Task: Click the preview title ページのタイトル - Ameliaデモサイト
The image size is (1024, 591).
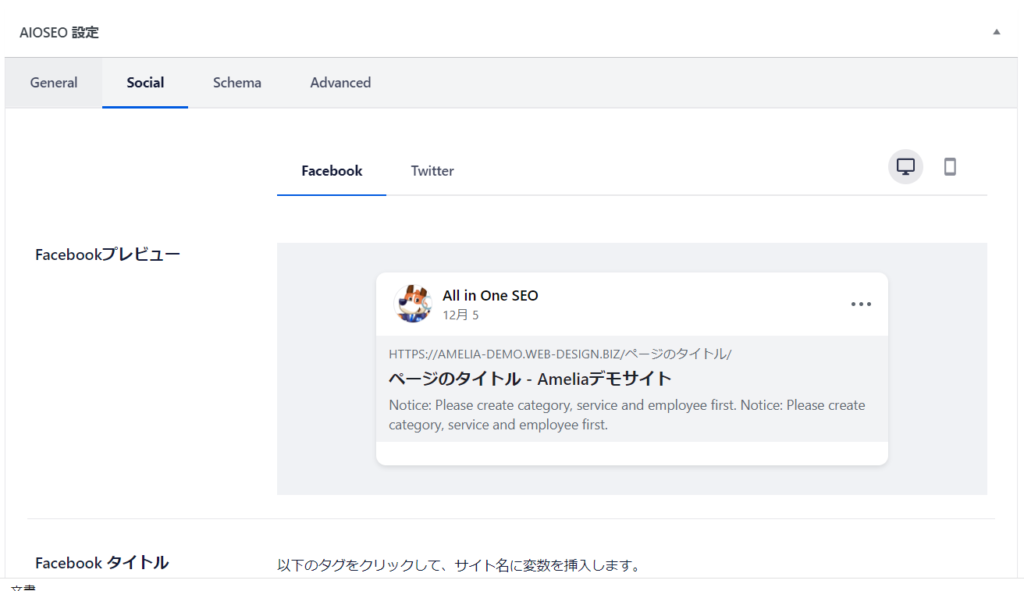Action: [530, 378]
